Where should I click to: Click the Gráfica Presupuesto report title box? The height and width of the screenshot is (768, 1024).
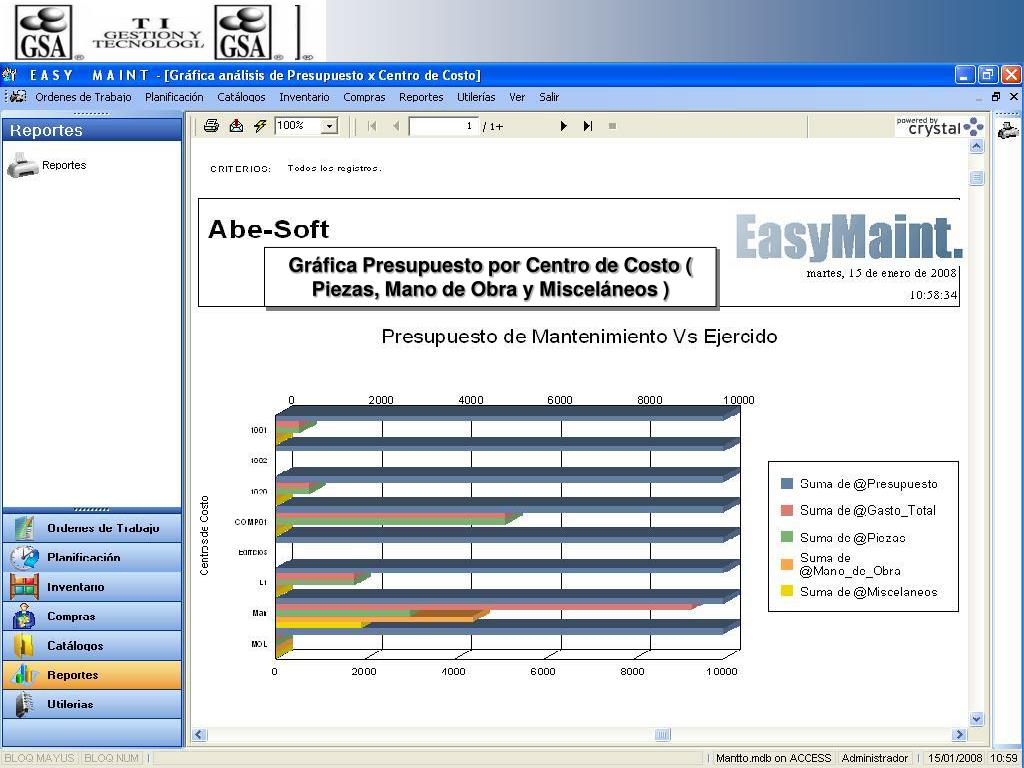coord(490,277)
